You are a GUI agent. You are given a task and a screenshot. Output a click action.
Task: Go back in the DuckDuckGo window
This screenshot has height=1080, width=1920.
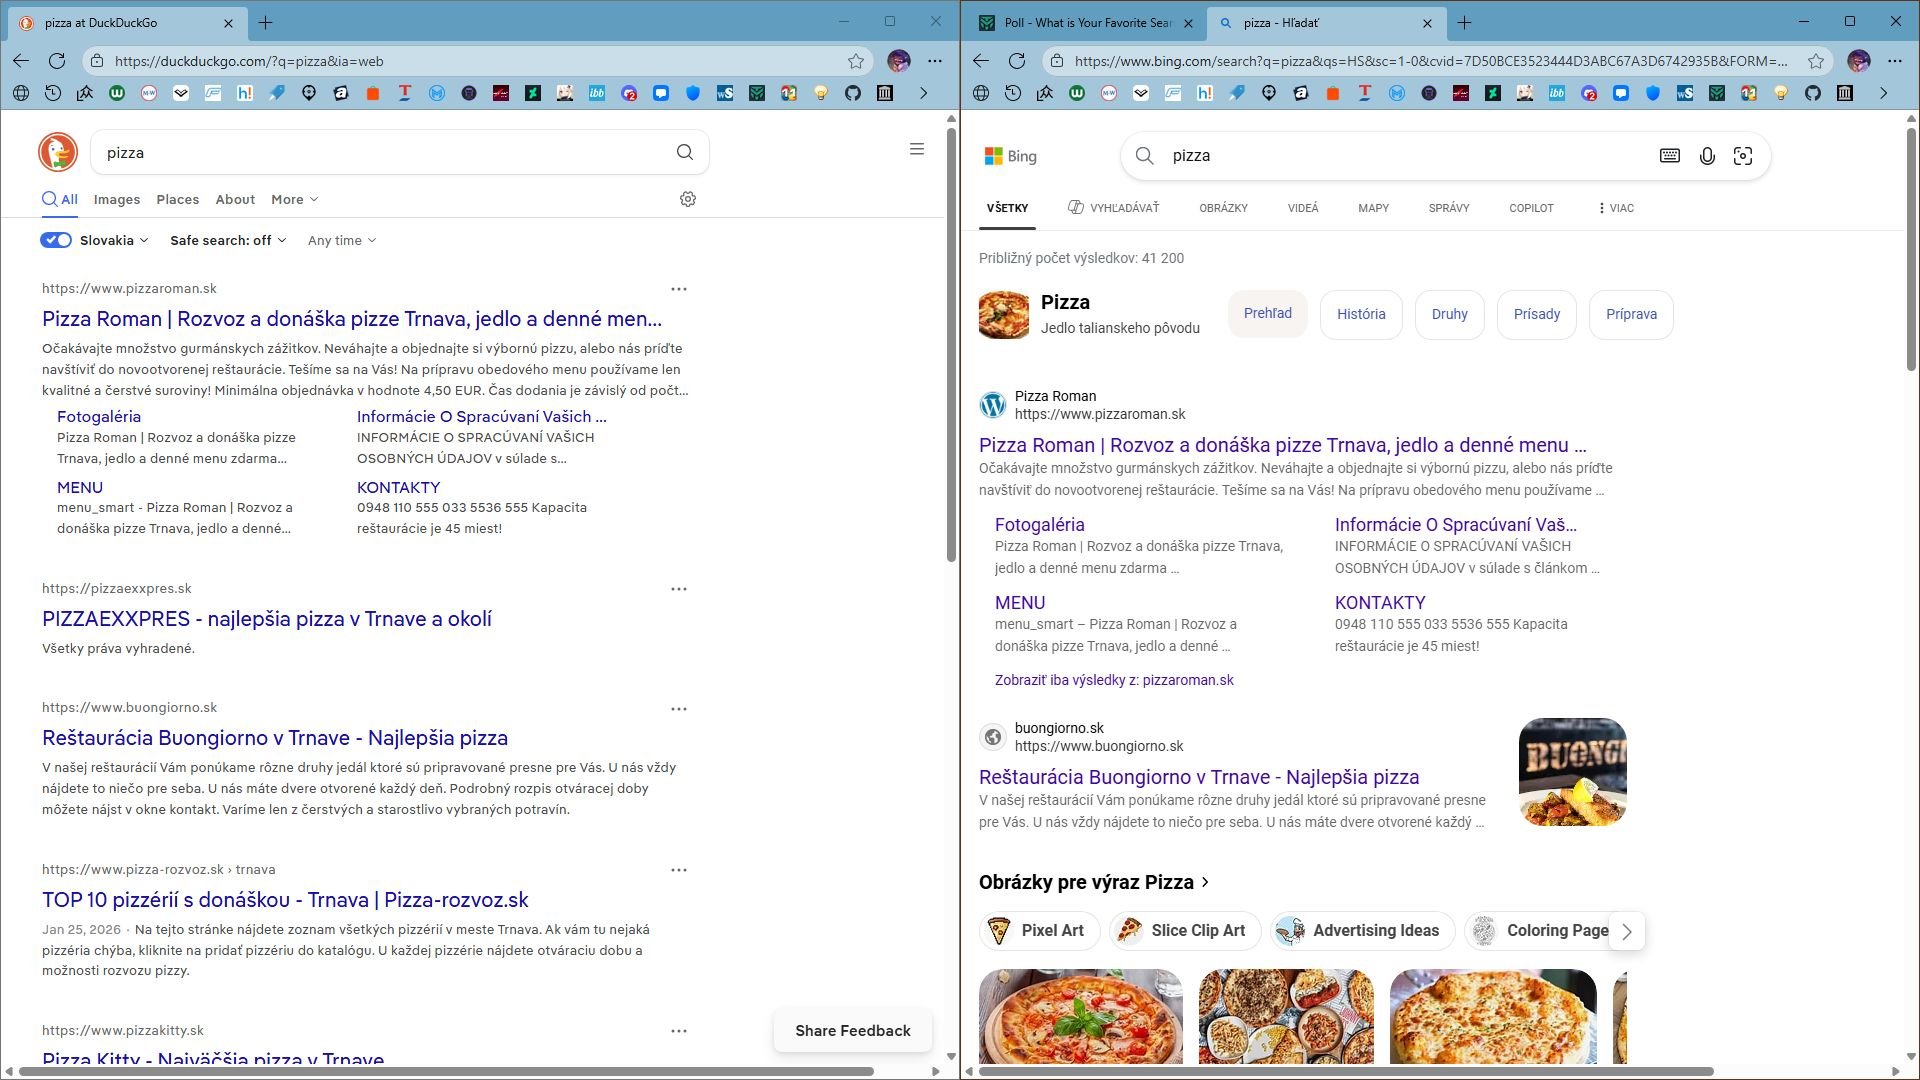click(x=21, y=61)
